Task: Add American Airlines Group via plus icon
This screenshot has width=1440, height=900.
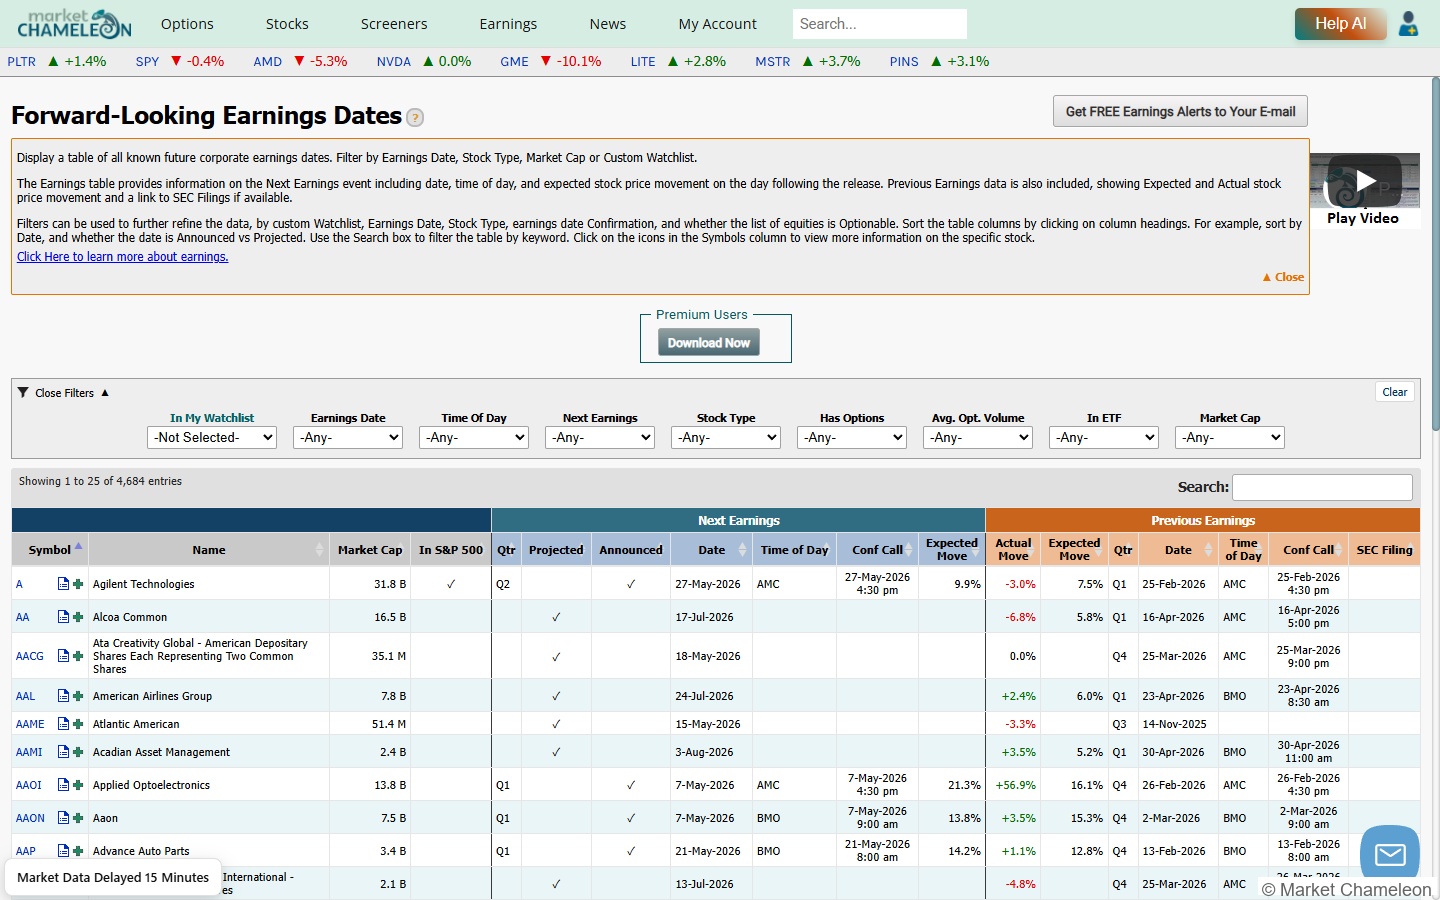Action: [78, 696]
